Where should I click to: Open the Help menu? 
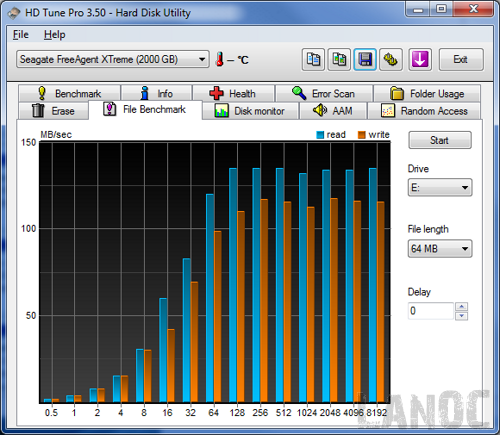(55, 35)
